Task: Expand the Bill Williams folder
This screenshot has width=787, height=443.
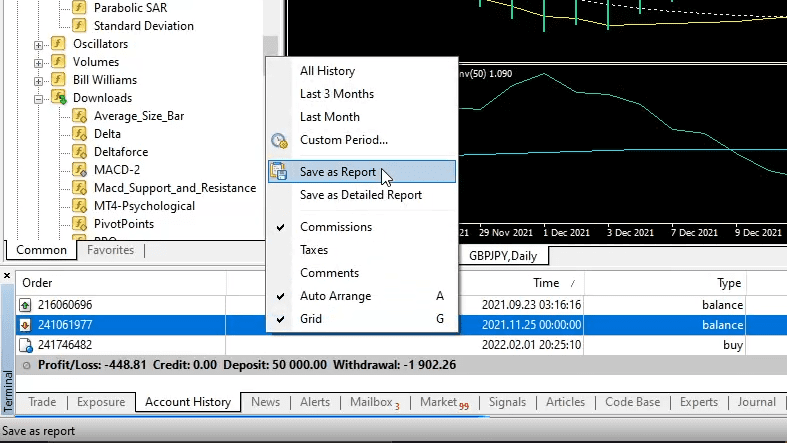Action: (39, 80)
